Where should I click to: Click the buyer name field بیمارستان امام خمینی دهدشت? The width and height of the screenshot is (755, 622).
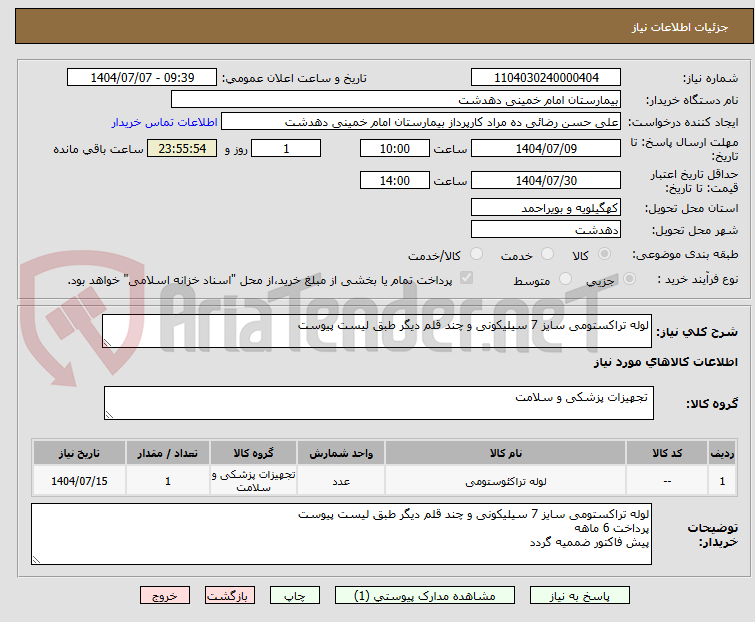click(396, 100)
